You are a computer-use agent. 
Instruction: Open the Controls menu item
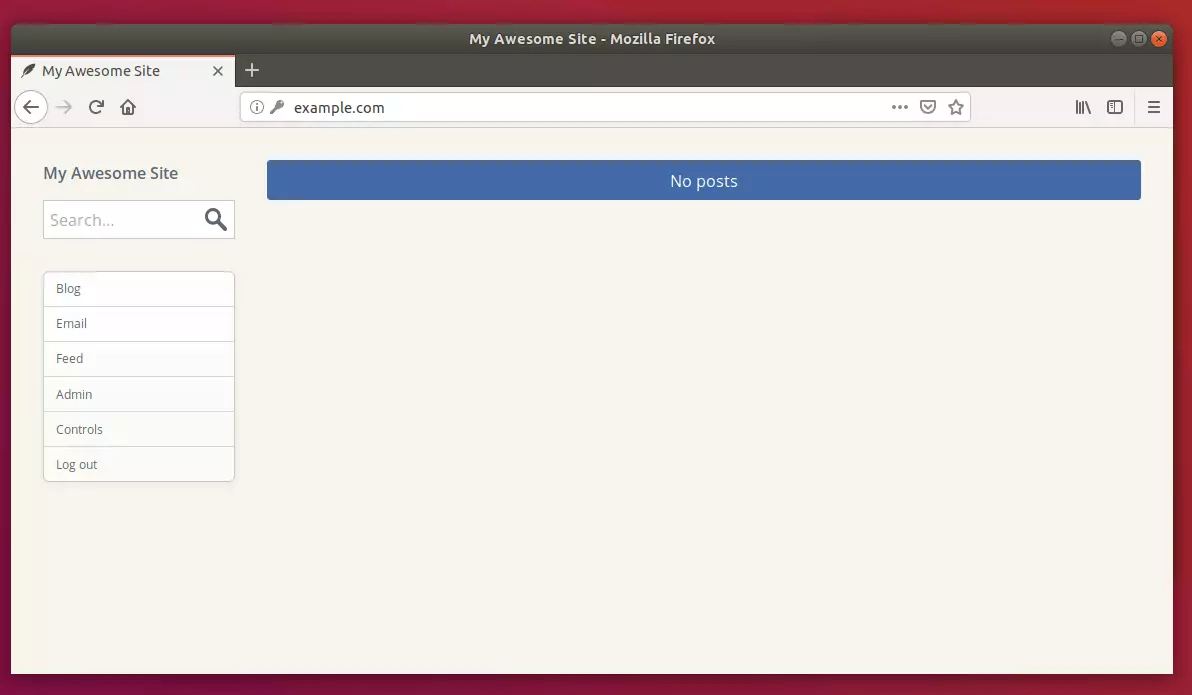coord(139,429)
